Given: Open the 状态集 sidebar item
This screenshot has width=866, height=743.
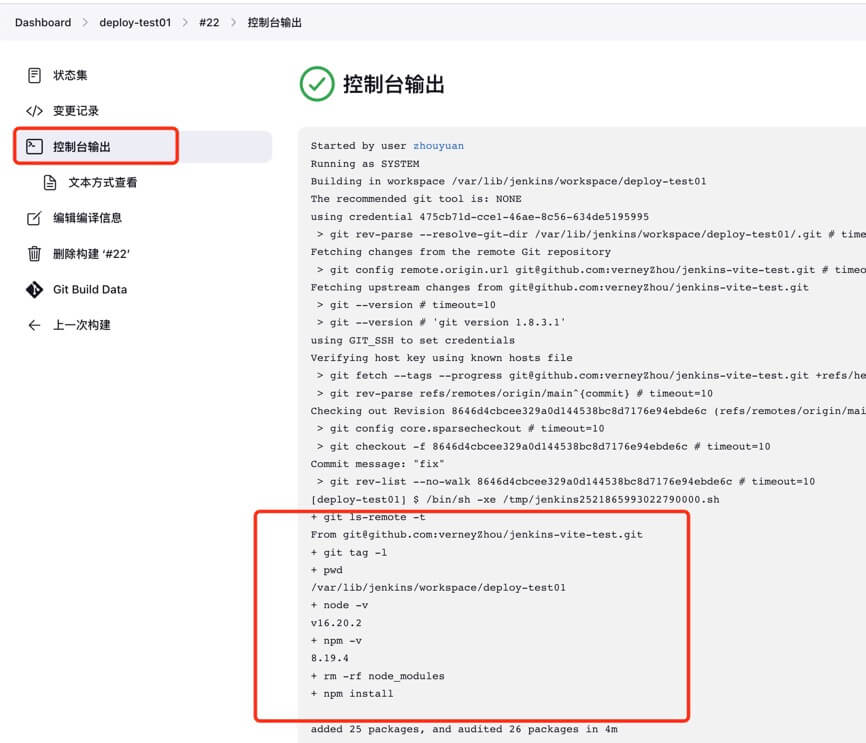Looking at the screenshot, I should 70,75.
